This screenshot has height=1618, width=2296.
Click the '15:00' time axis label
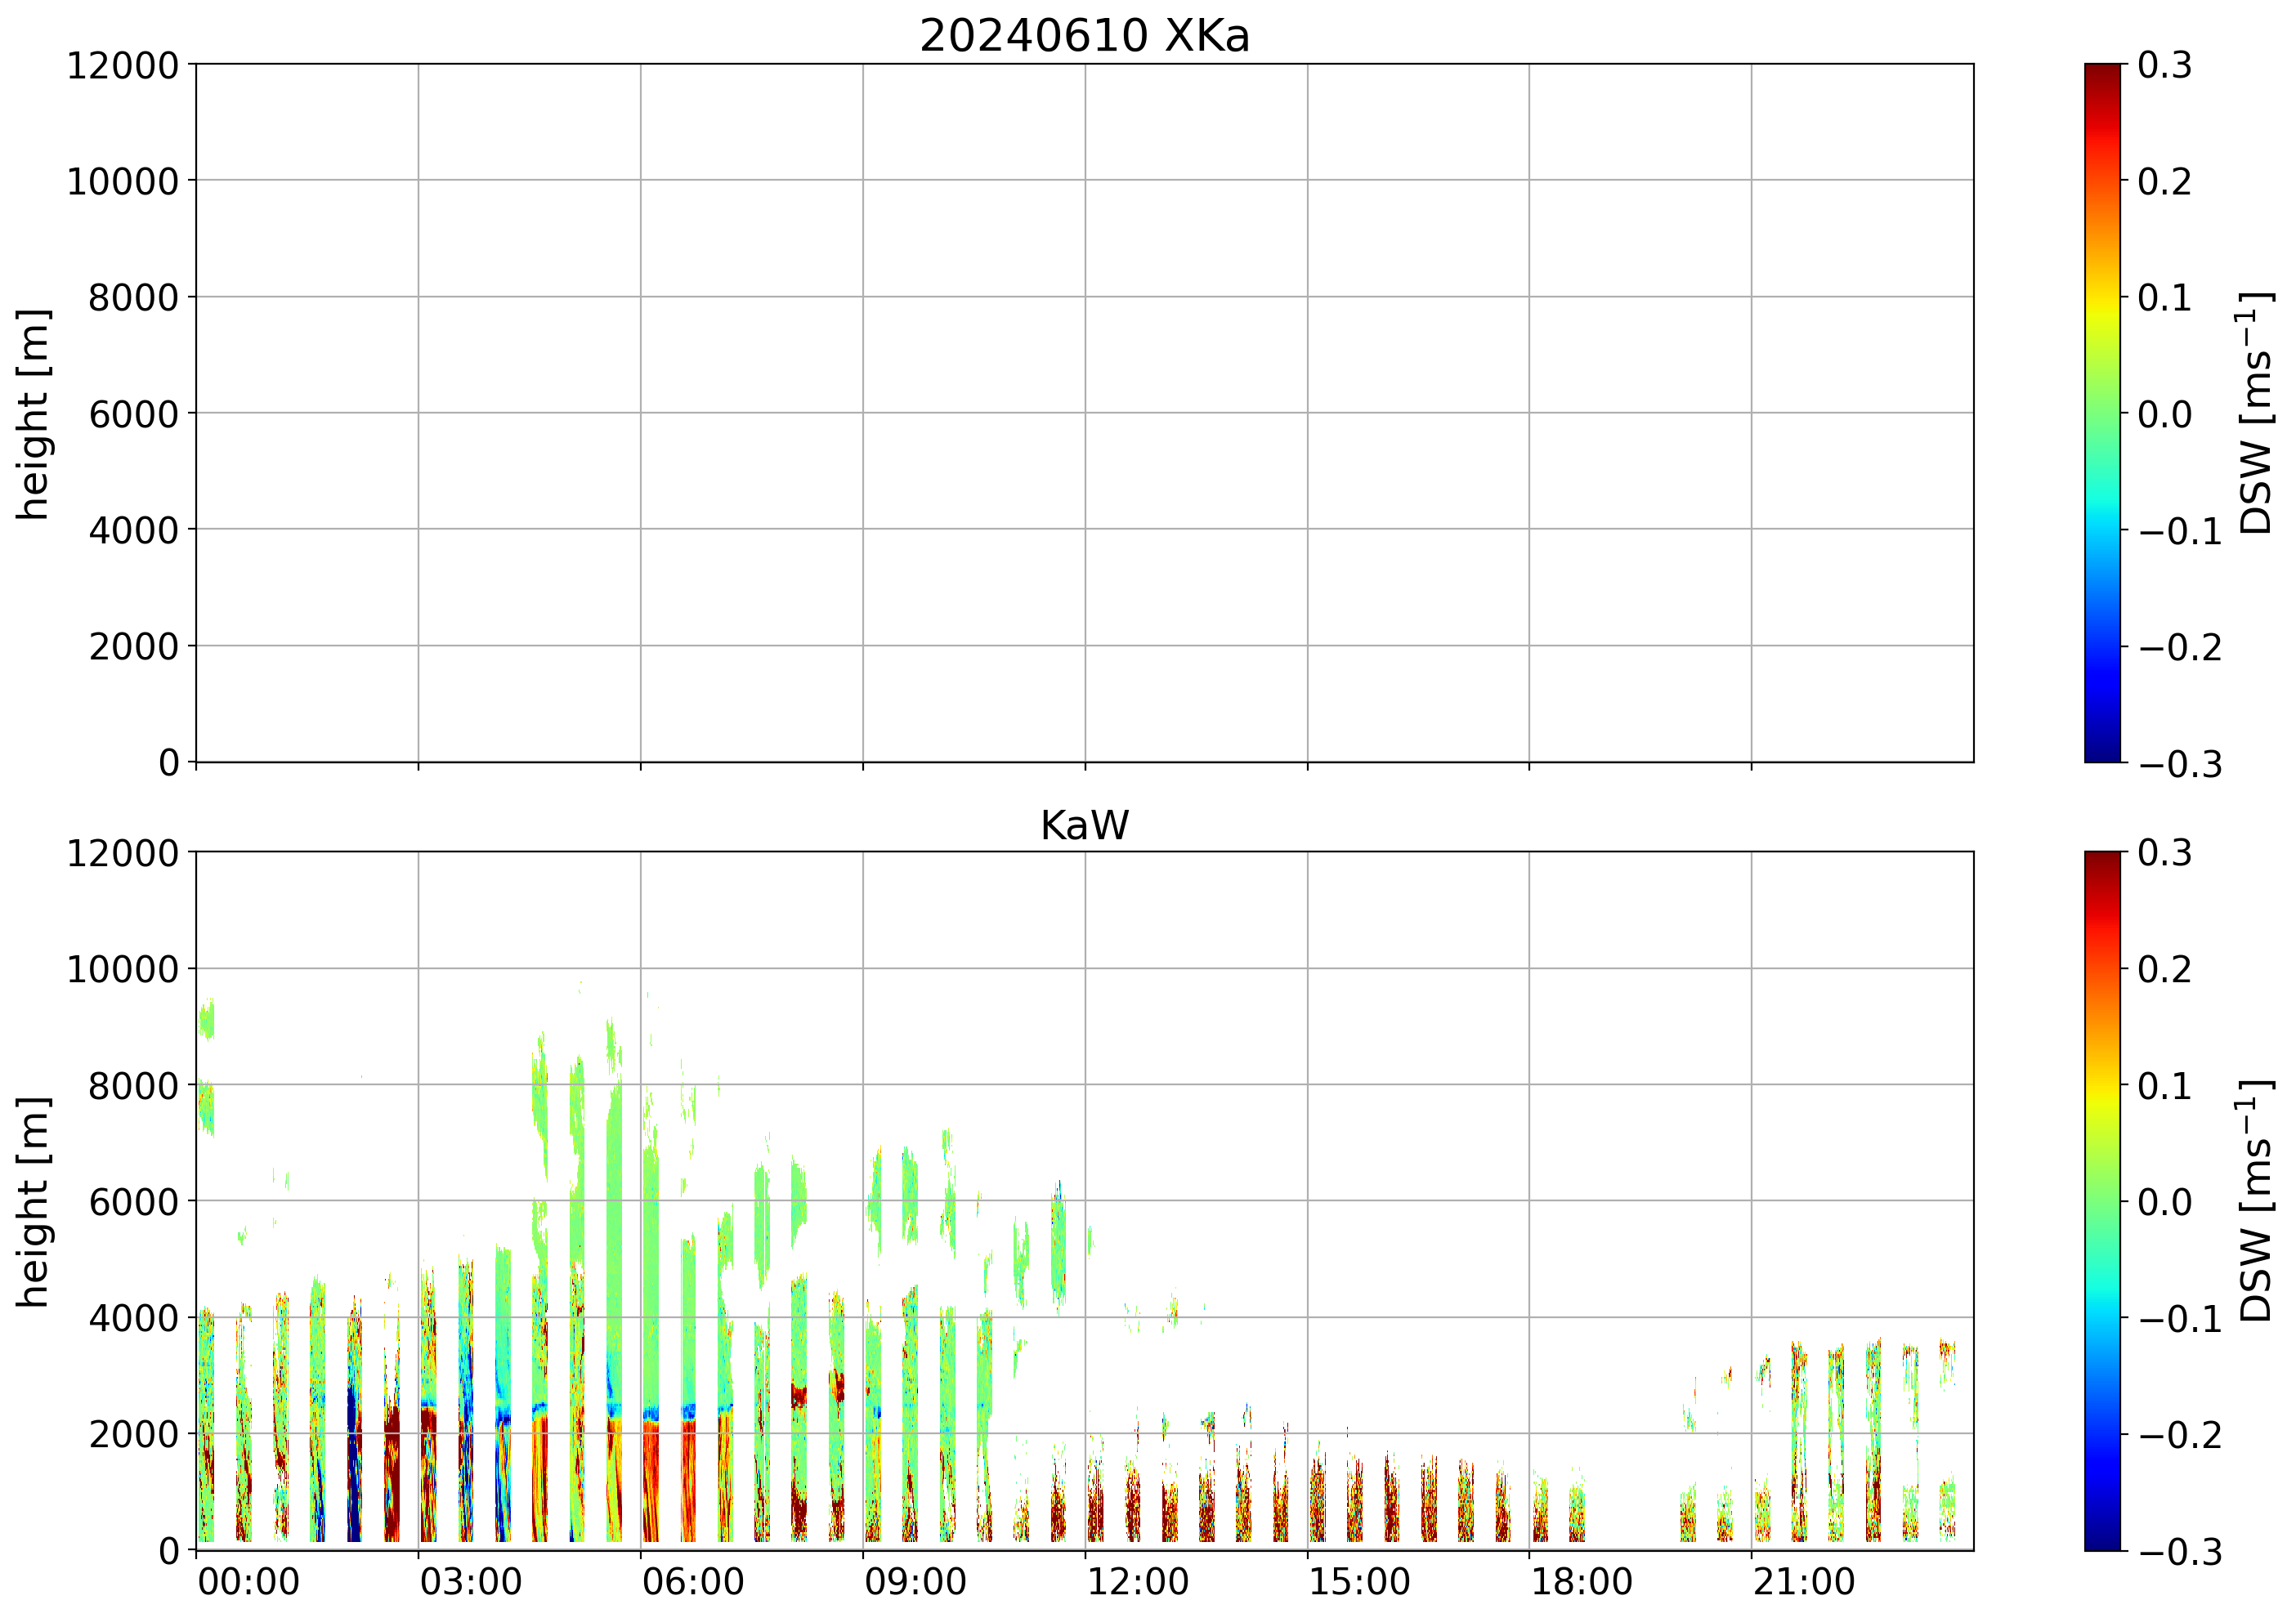tap(1359, 1583)
